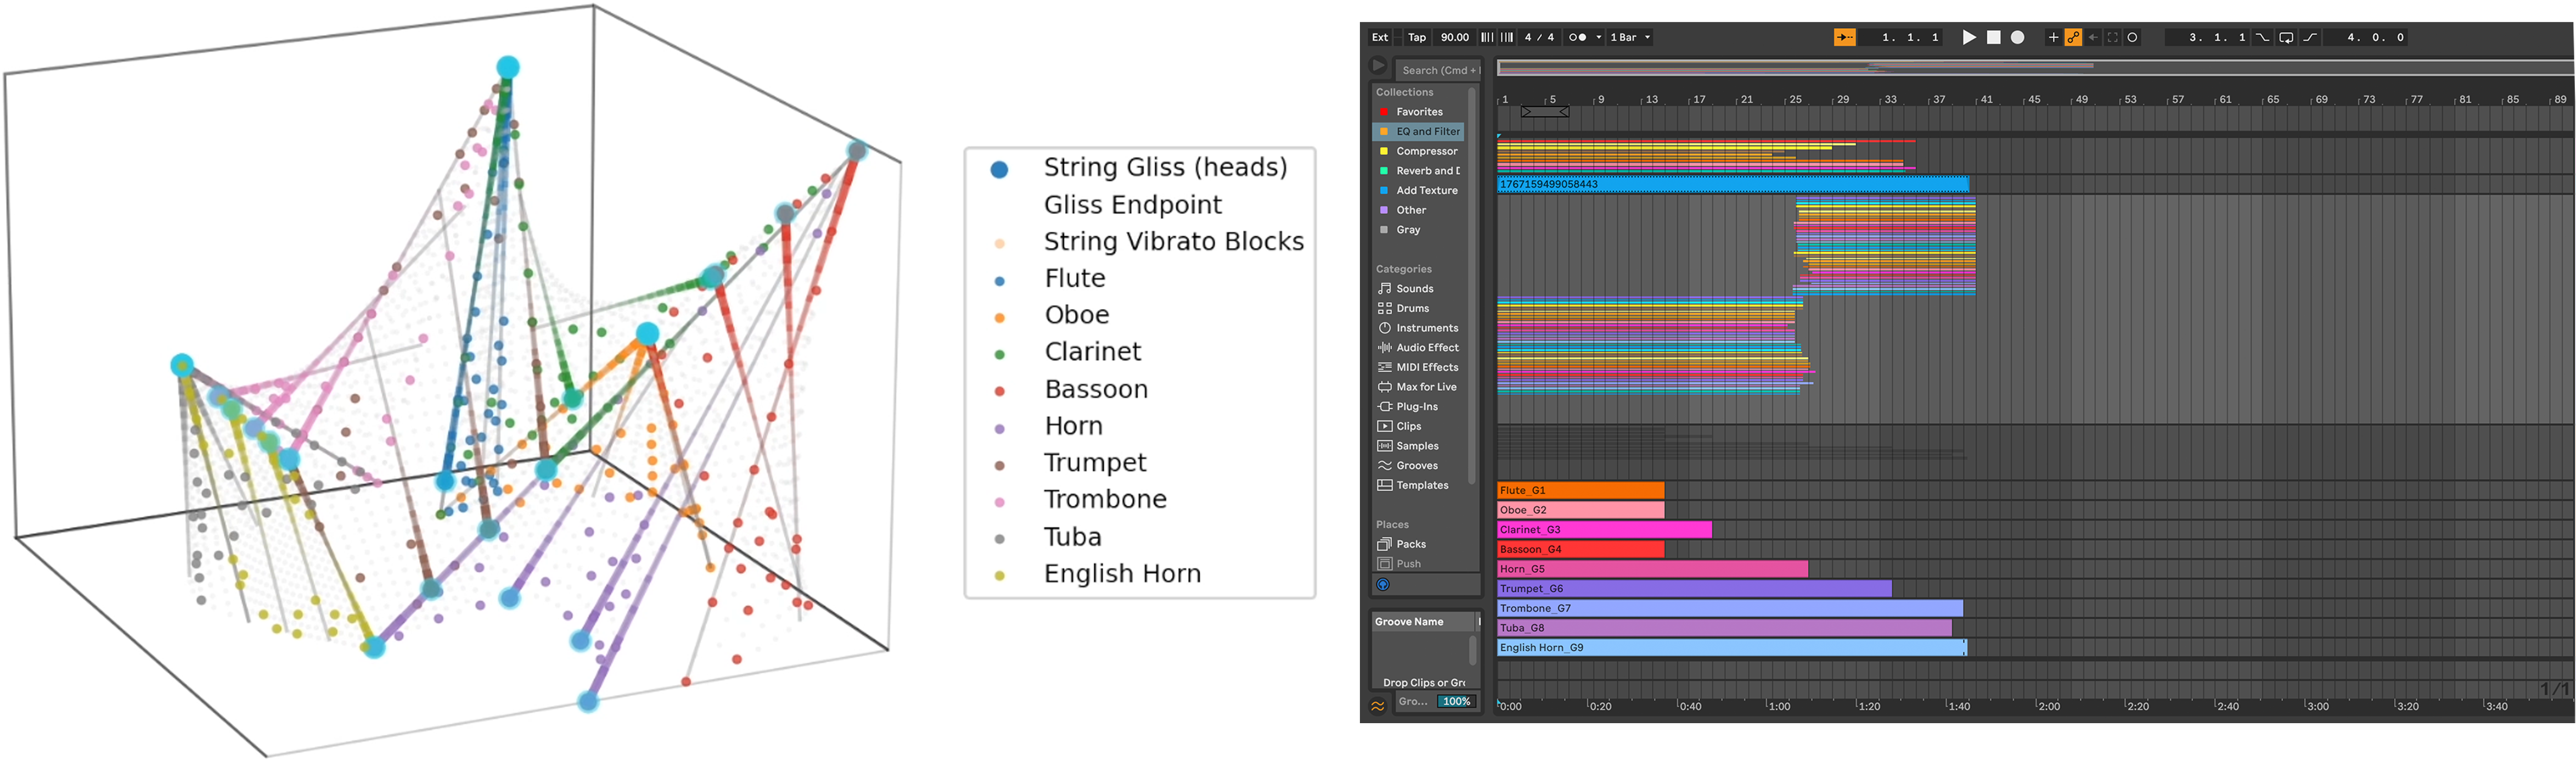The height and width of the screenshot is (766, 2576).
Task: Click the global groove amount 100% value
Action: [x=1456, y=702]
